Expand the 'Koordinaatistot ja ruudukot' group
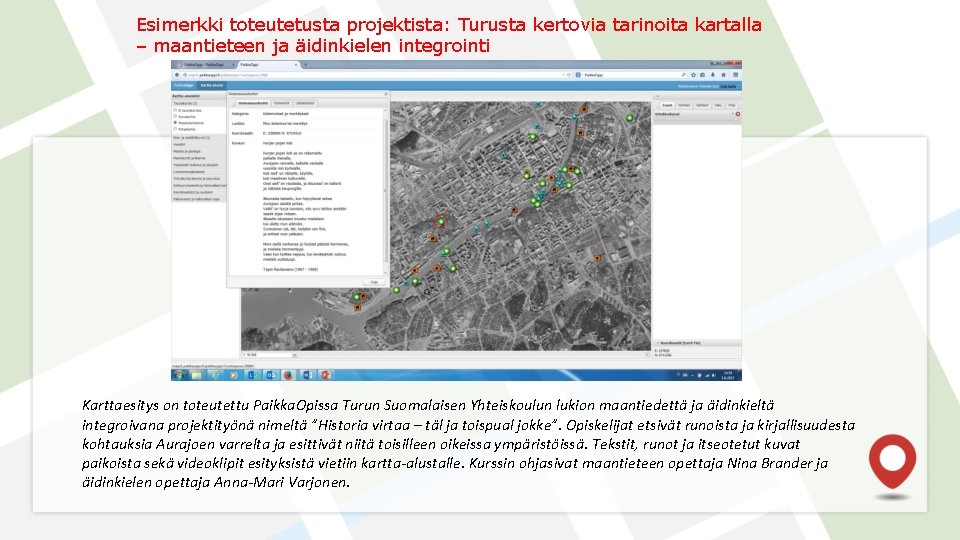Screen dimensions: 960x540 coord(198,192)
